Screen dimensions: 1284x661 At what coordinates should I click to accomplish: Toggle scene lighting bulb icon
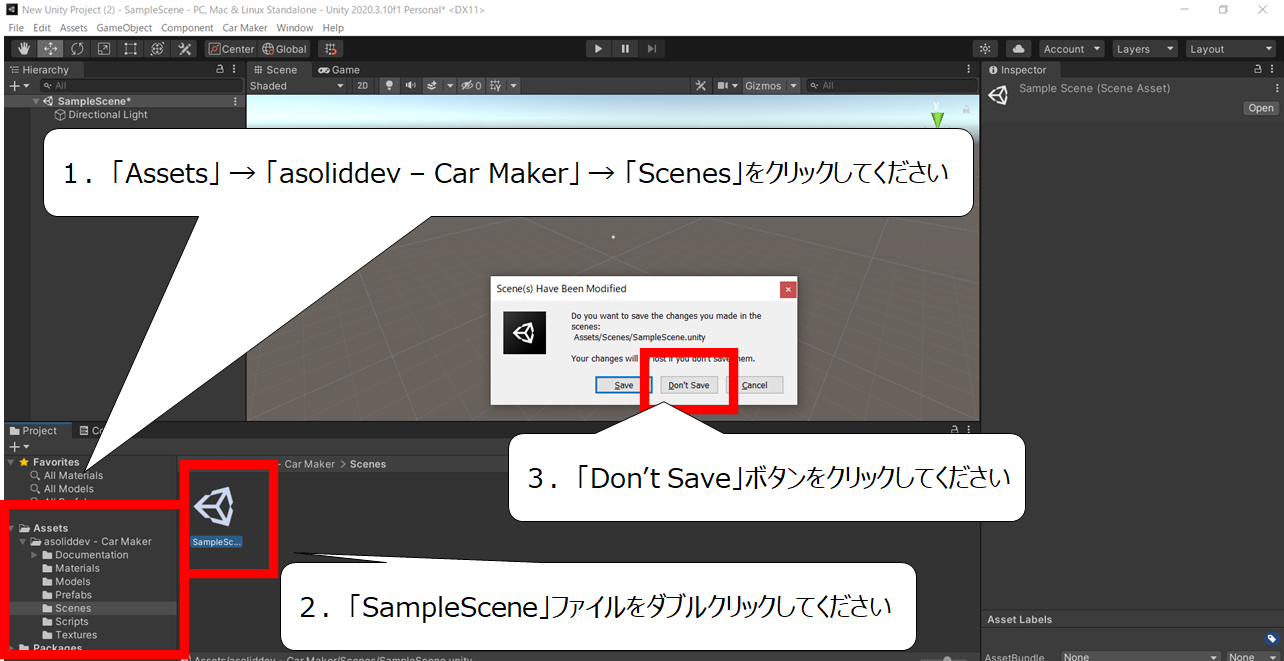click(x=390, y=86)
